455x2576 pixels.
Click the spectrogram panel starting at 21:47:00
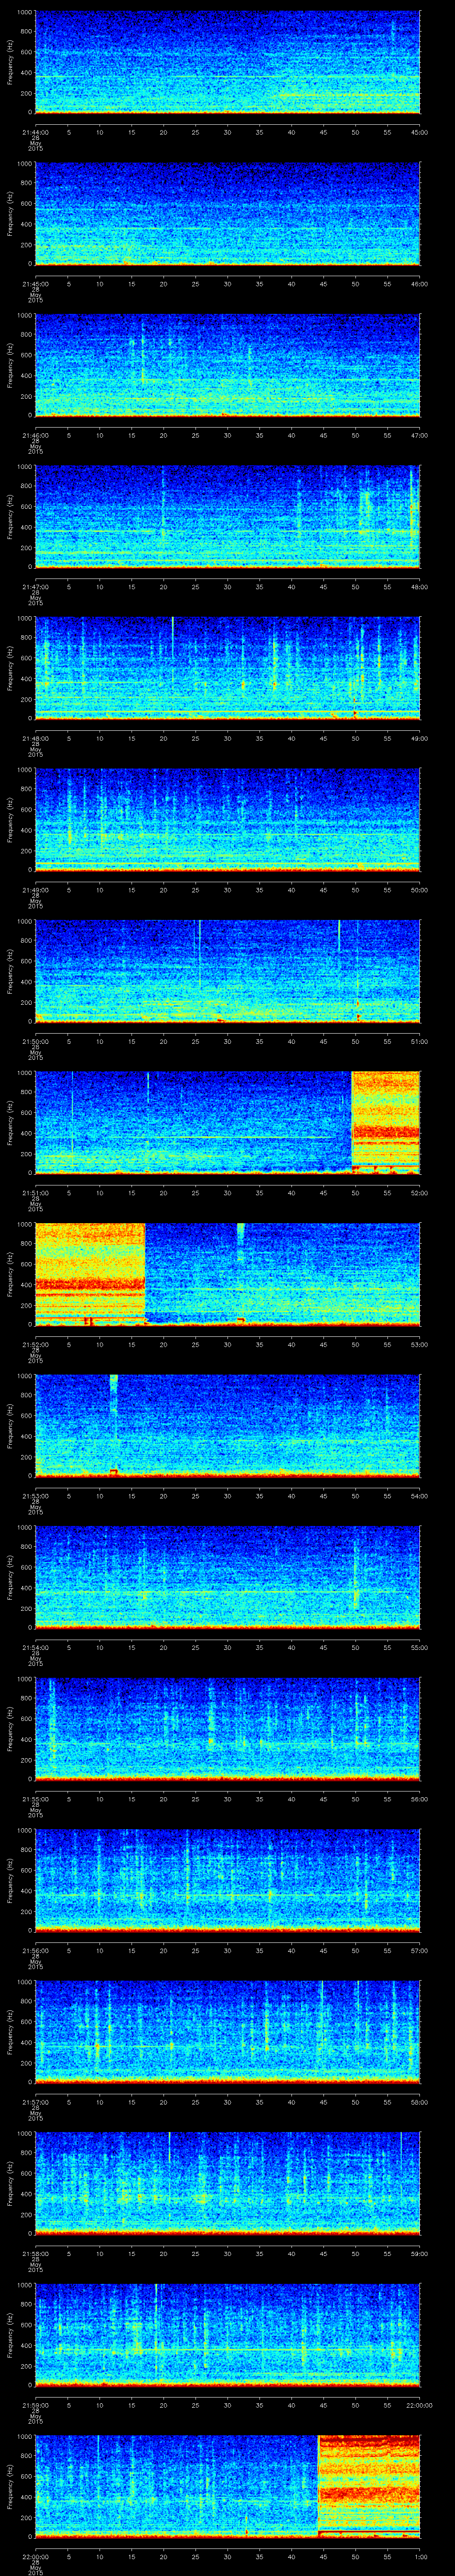pyautogui.click(x=227, y=516)
